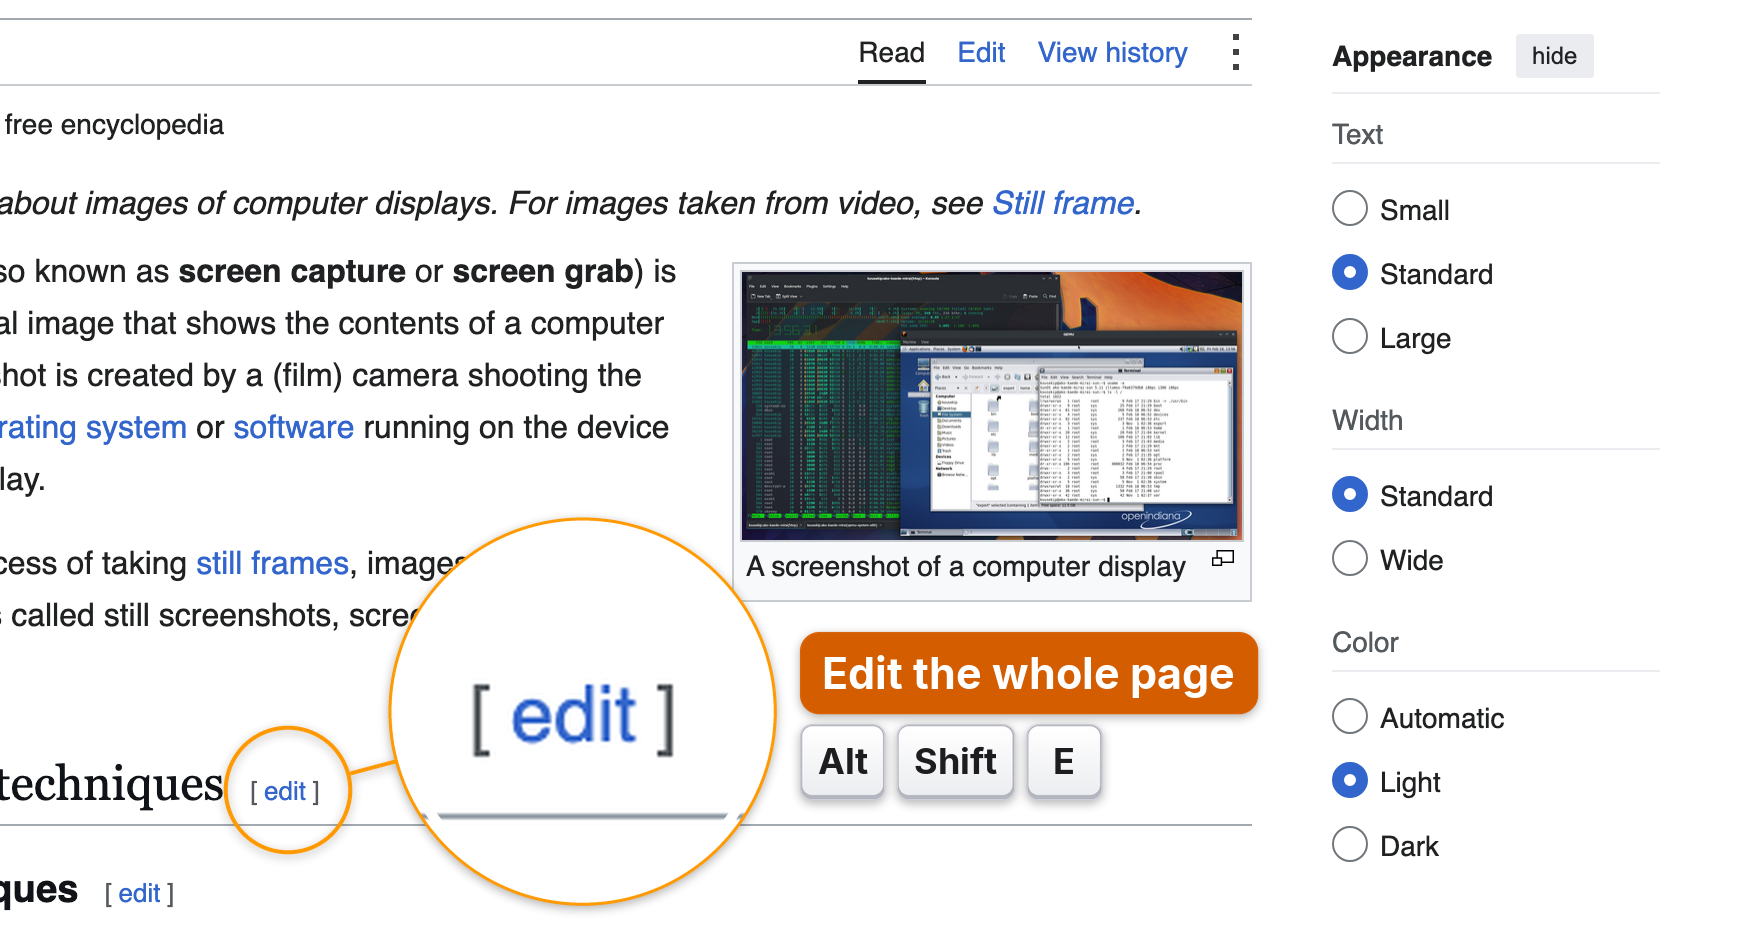Viewport: 1760px width, 940px height.
Task: Click the 'Width' section label
Action: [1367, 420]
